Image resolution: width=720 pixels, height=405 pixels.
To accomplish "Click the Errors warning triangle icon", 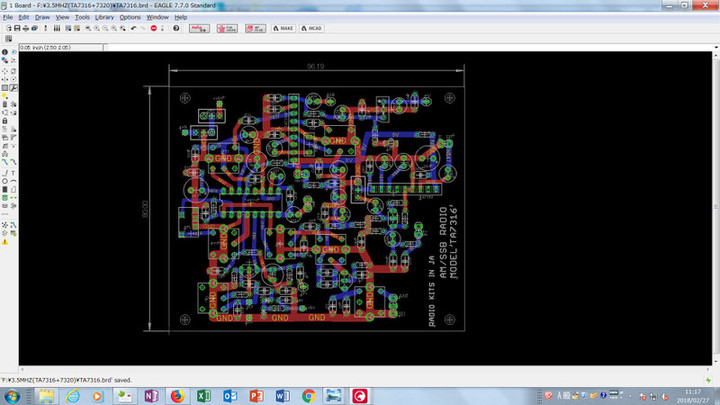I will [5, 242].
